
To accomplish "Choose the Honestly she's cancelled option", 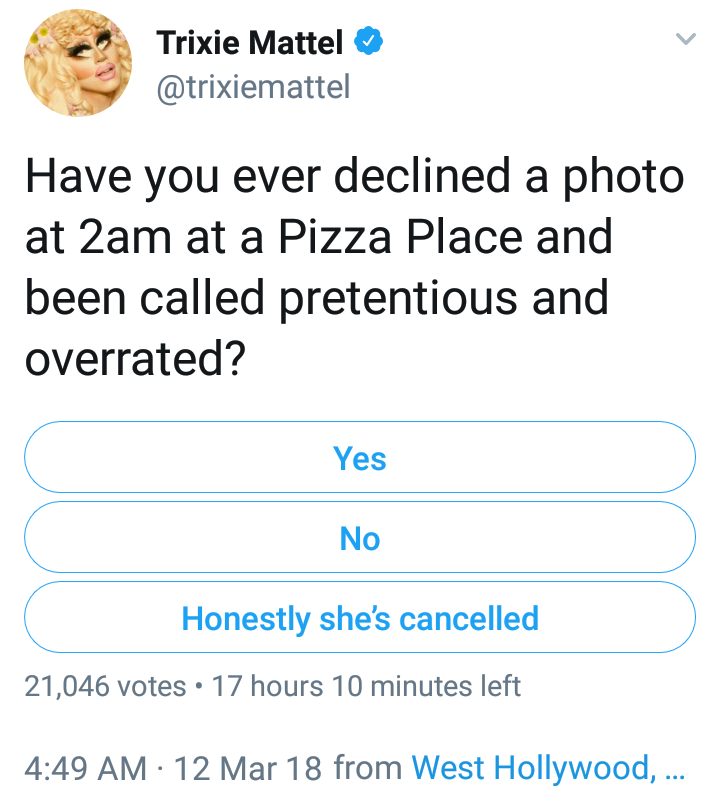I will (359, 618).
